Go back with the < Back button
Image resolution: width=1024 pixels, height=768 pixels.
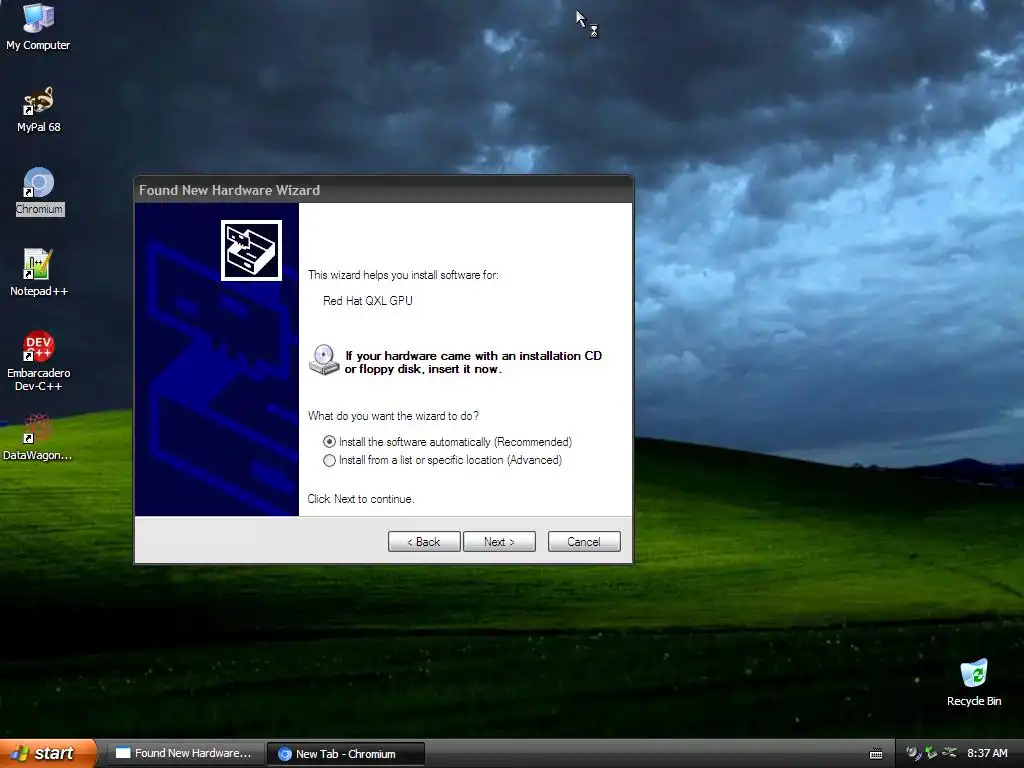424,541
